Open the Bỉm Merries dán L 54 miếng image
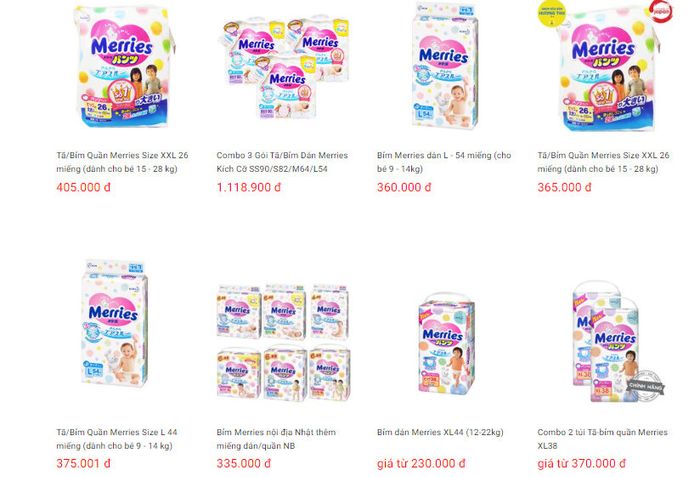The width and height of the screenshot is (700, 477). click(445, 66)
